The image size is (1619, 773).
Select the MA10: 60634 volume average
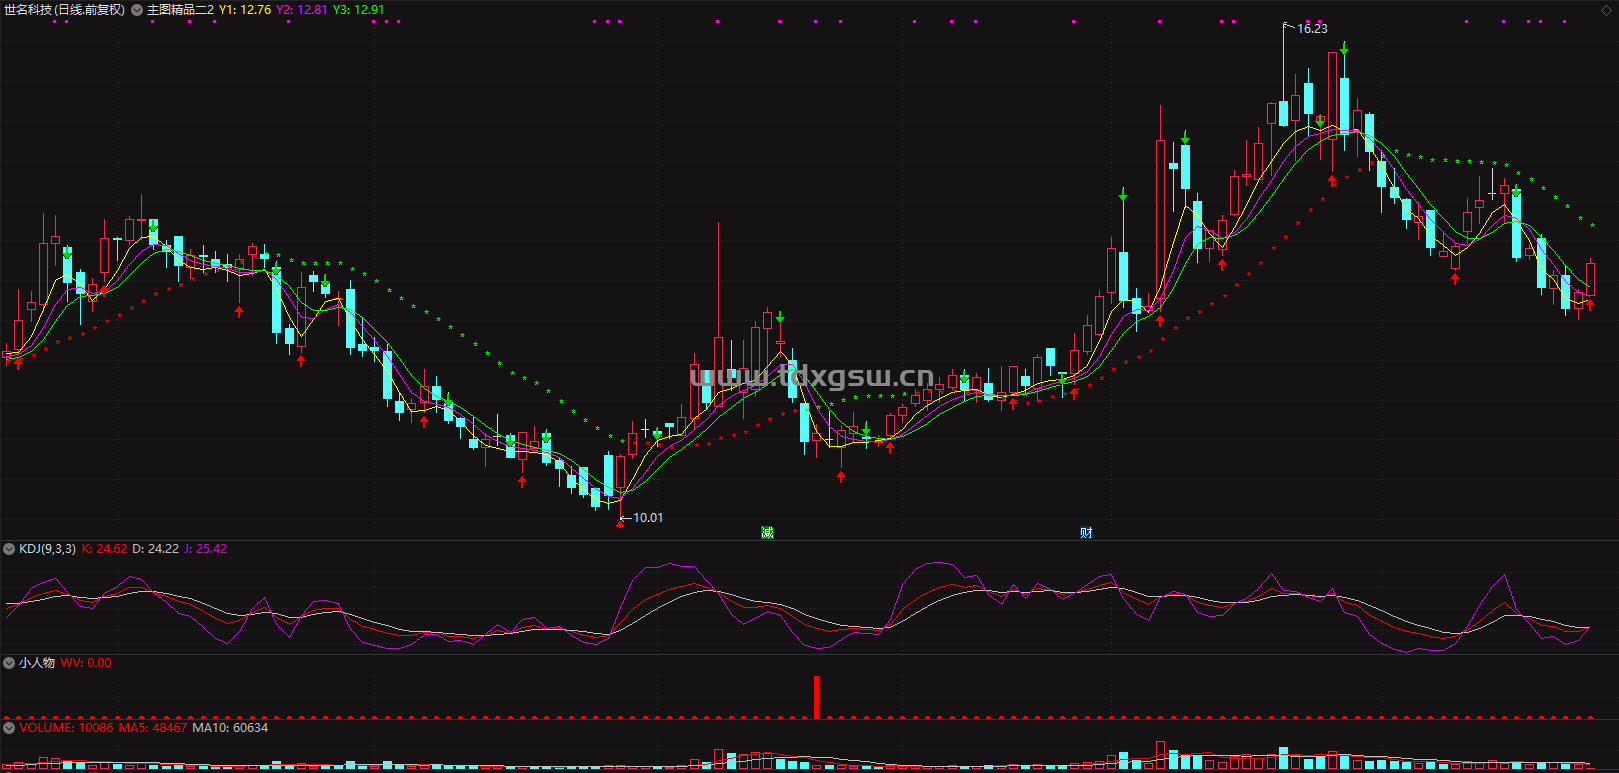pyautogui.click(x=230, y=728)
